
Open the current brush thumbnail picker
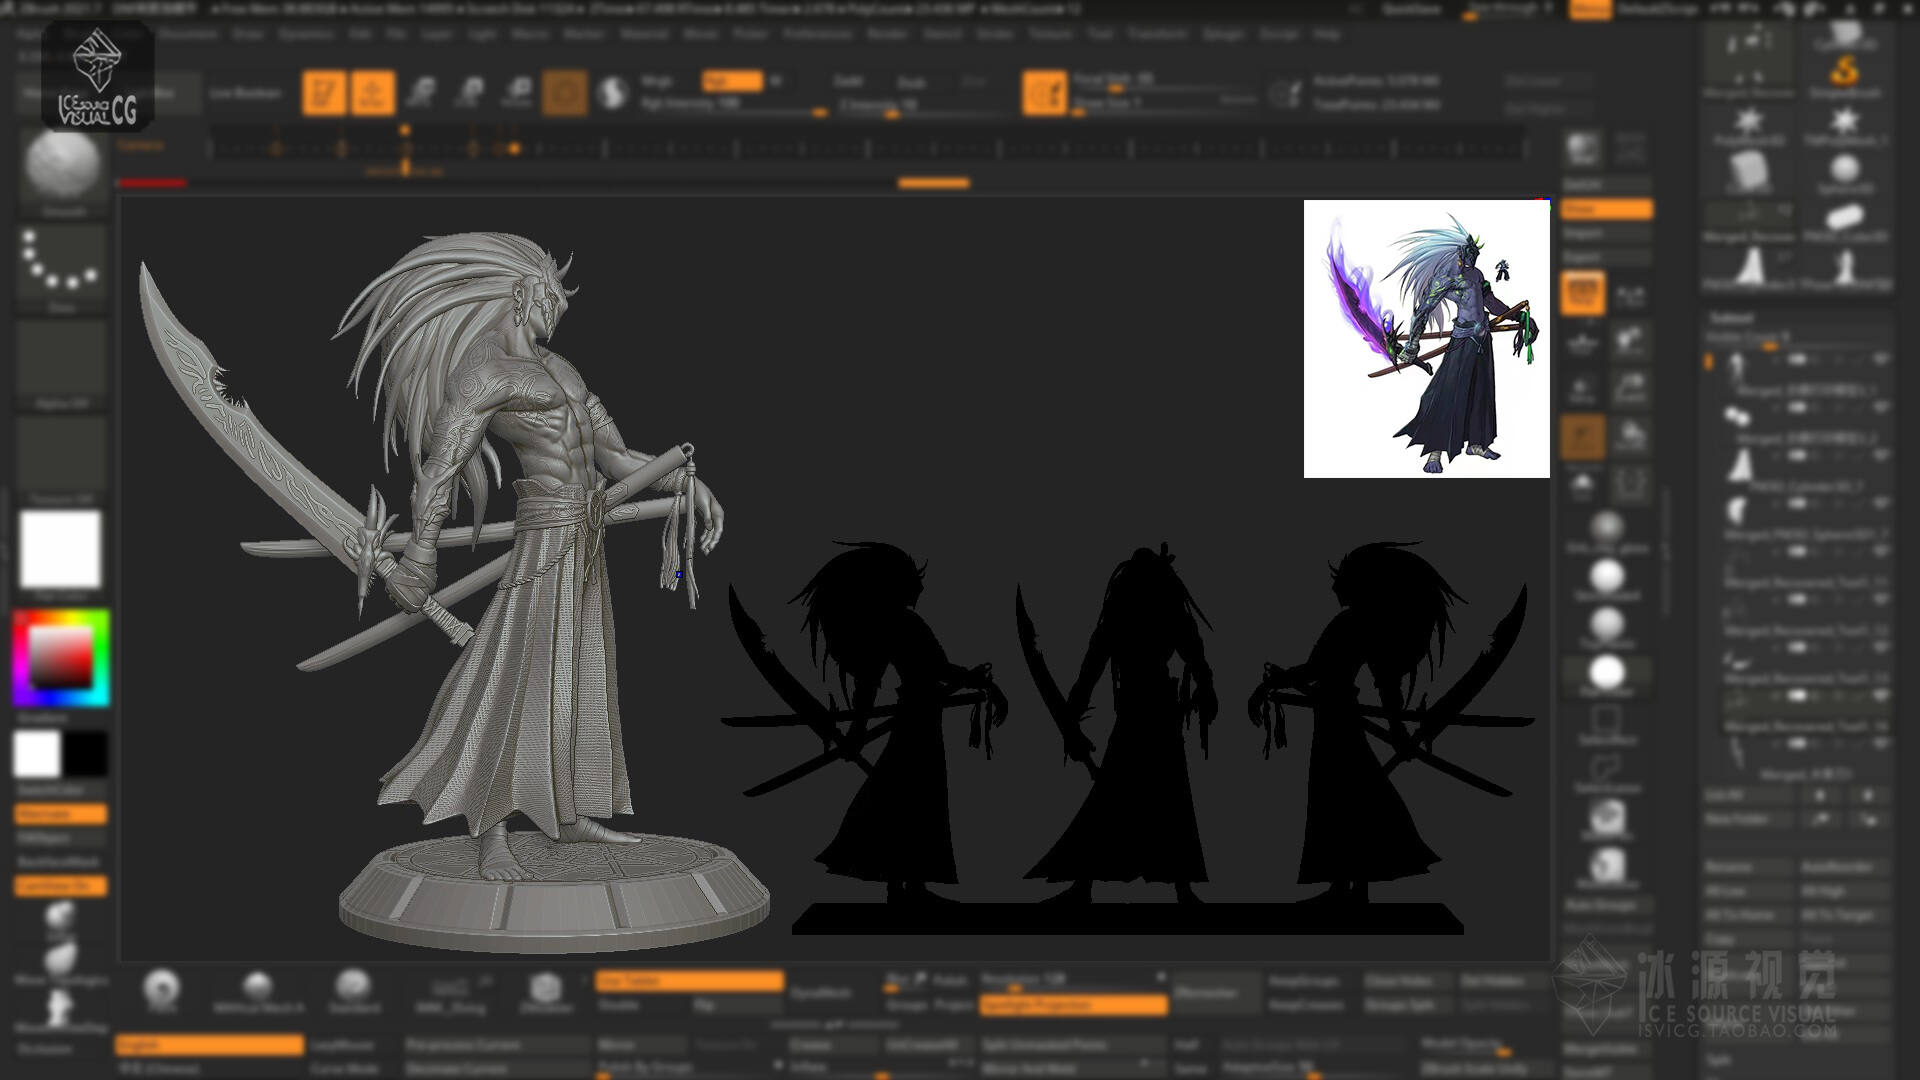tap(62, 168)
